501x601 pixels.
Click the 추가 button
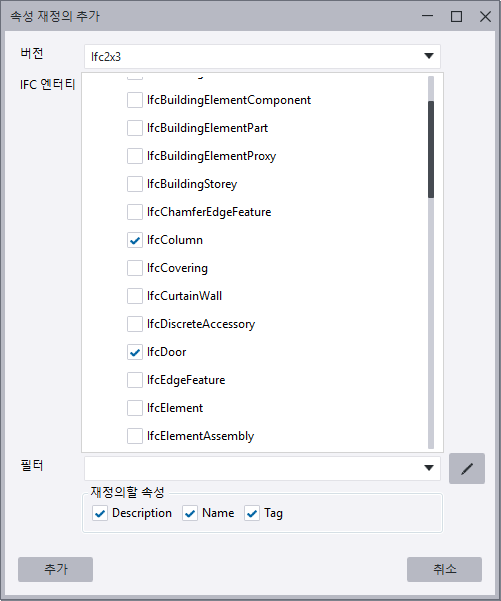click(x=56, y=569)
